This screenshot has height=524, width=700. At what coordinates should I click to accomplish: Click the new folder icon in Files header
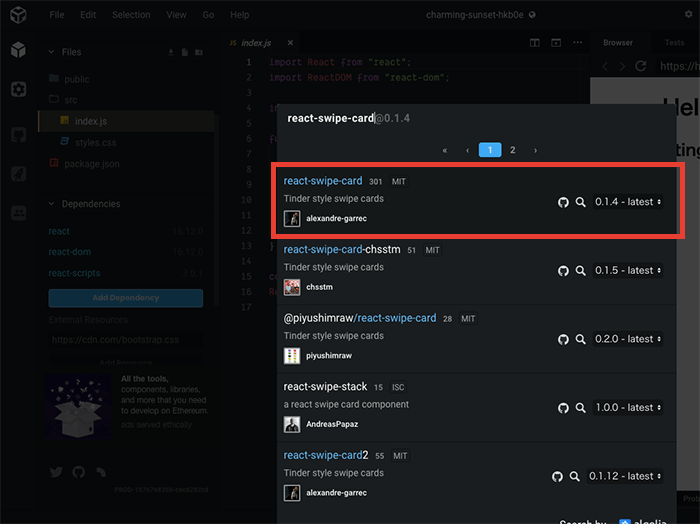pyautogui.click(x=199, y=52)
